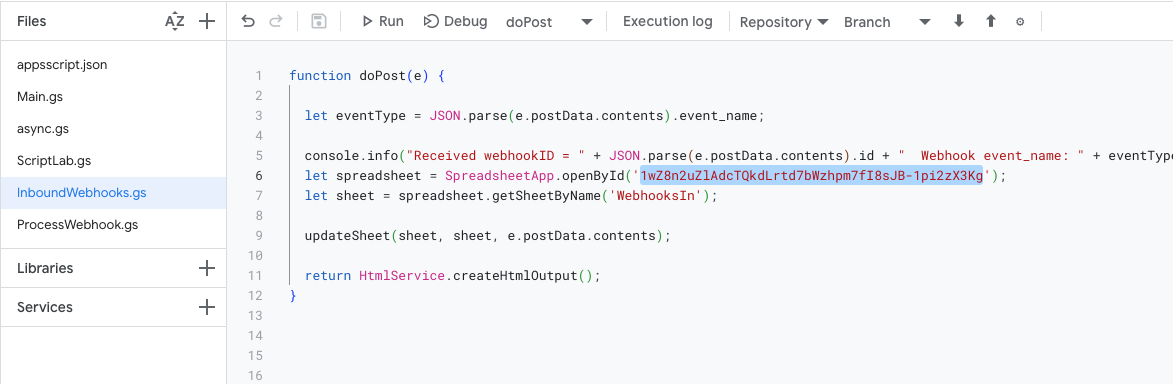Click the Files panel heading
1173x384 pixels.
tap(31, 21)
